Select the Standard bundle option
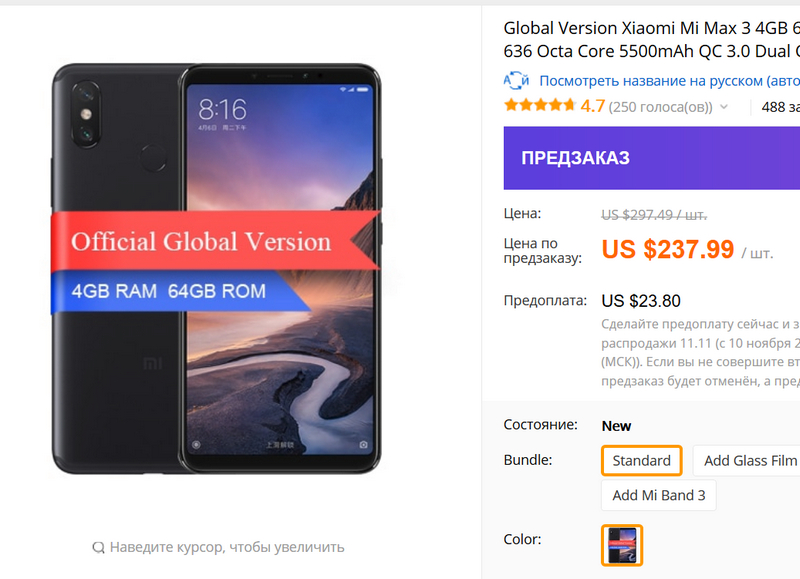This screenshot has height=579, width=800. (642, 460)
